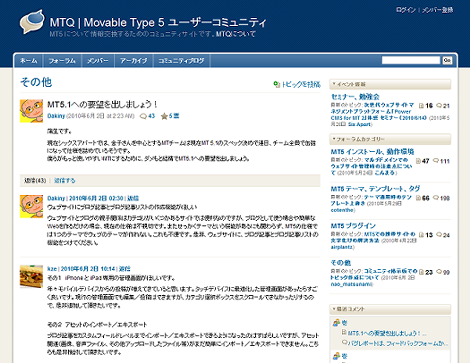Click the topic count icon showing 16
Viewport: 470px width, 363px height.
tap(421, 106)
